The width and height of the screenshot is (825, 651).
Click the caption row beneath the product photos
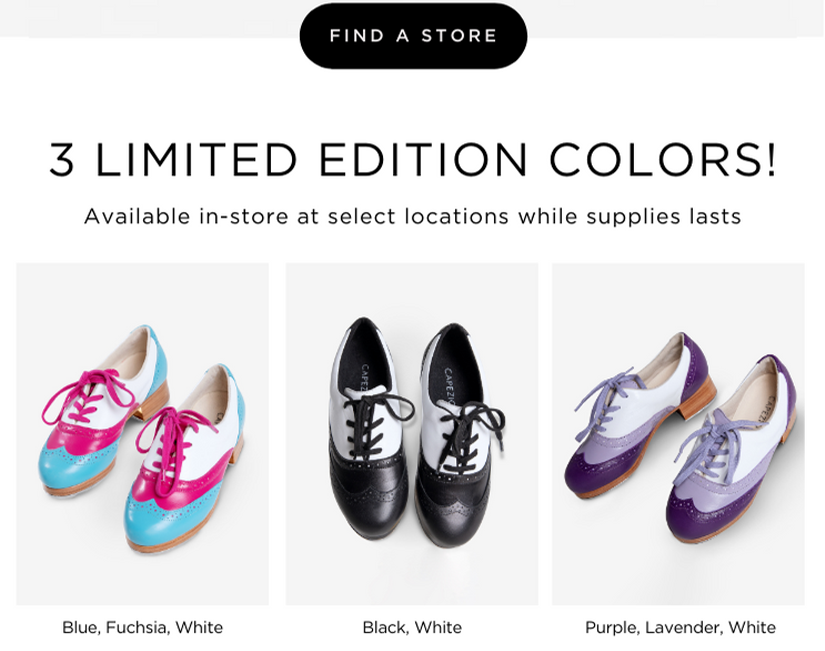[x=412, y=629]
